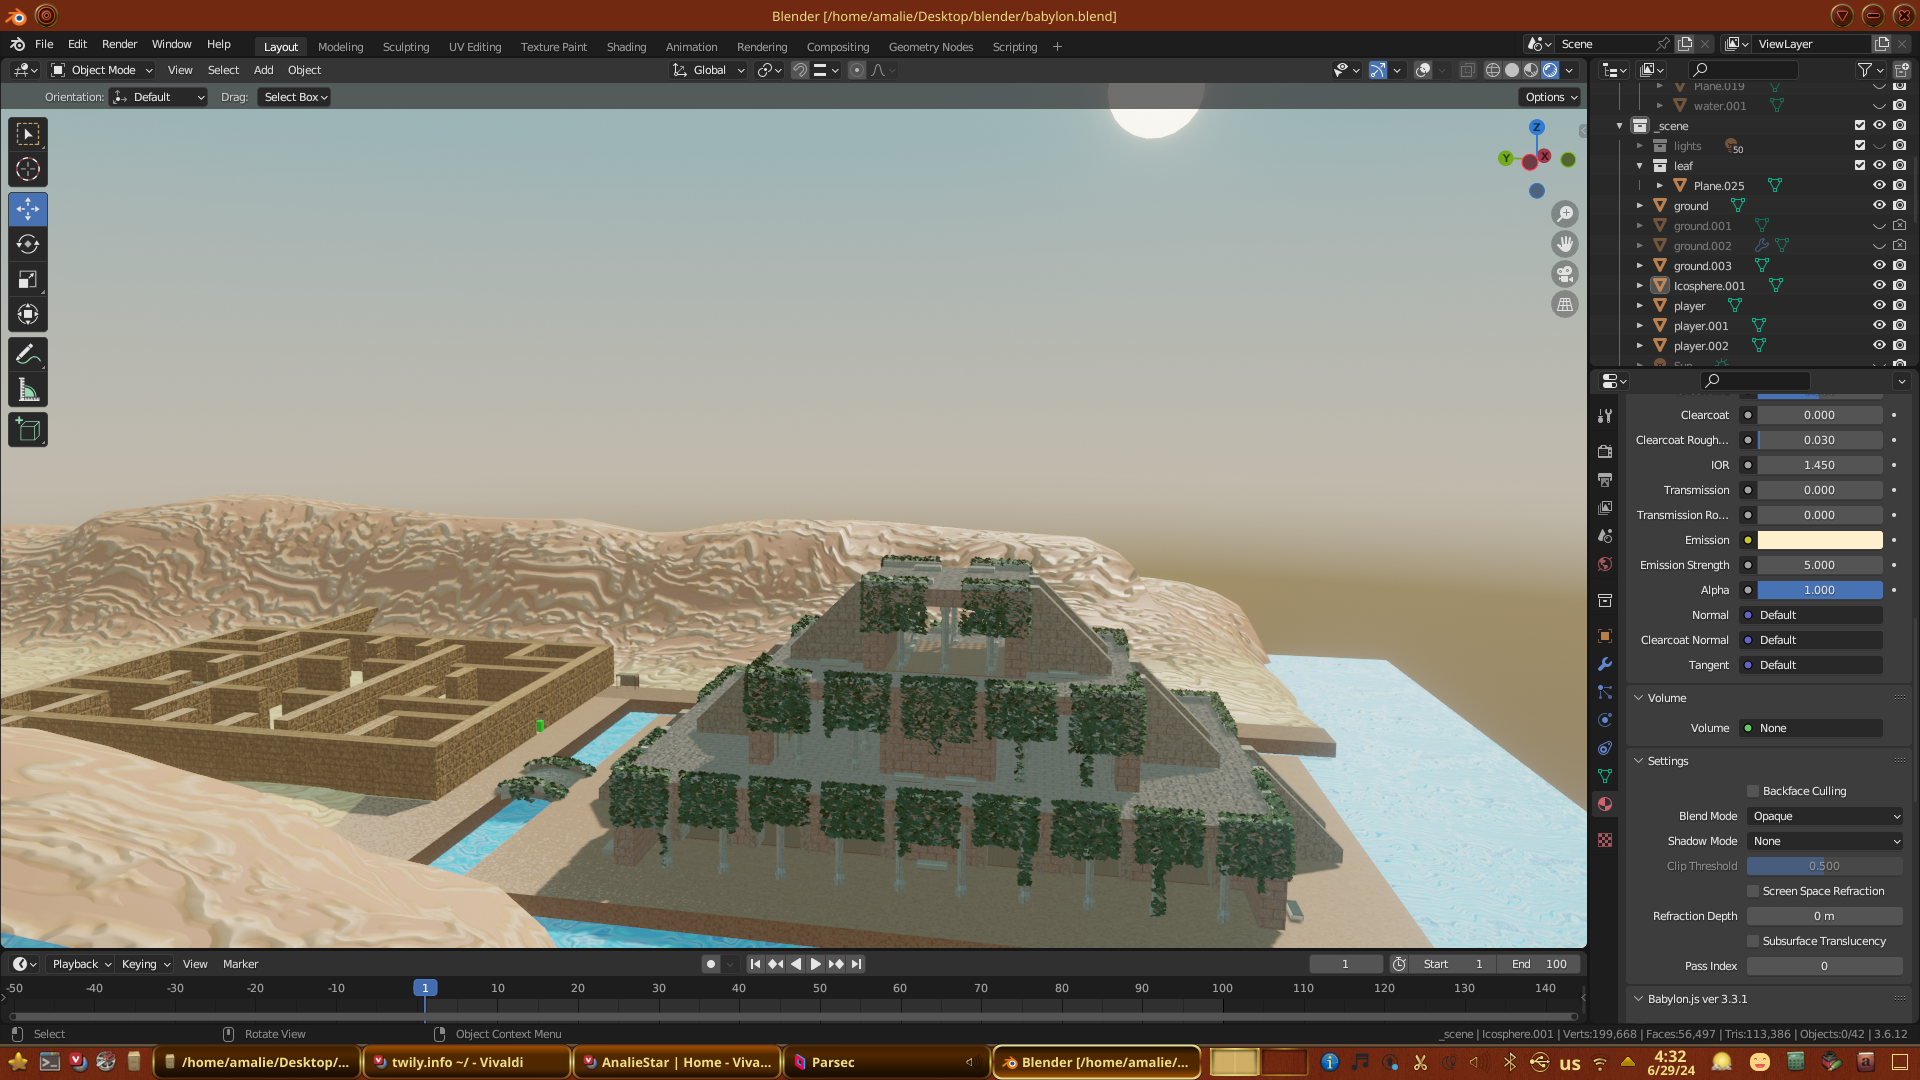Image resolution: width=1920 pixels, height=1080 pixels.
Task: Hide the ground object in the outliner
Action: tap(1879, 206)
